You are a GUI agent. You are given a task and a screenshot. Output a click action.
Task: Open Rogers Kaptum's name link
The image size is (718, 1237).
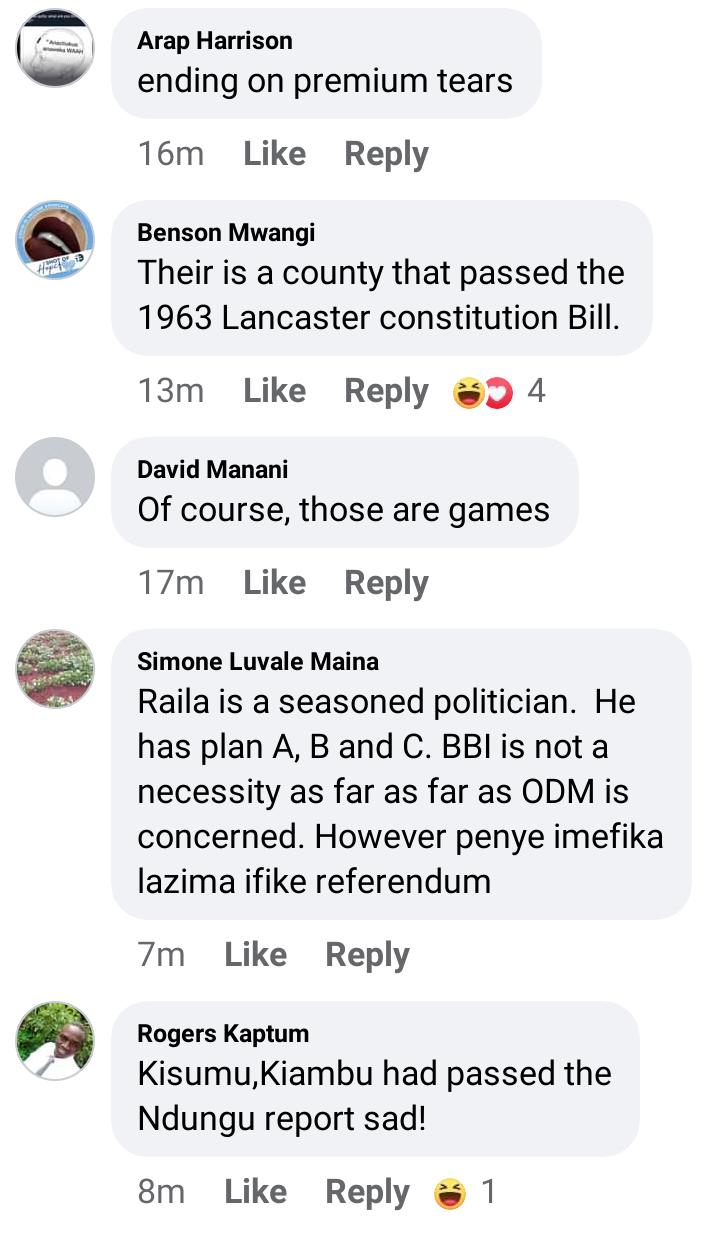(x=223, y=1033)
